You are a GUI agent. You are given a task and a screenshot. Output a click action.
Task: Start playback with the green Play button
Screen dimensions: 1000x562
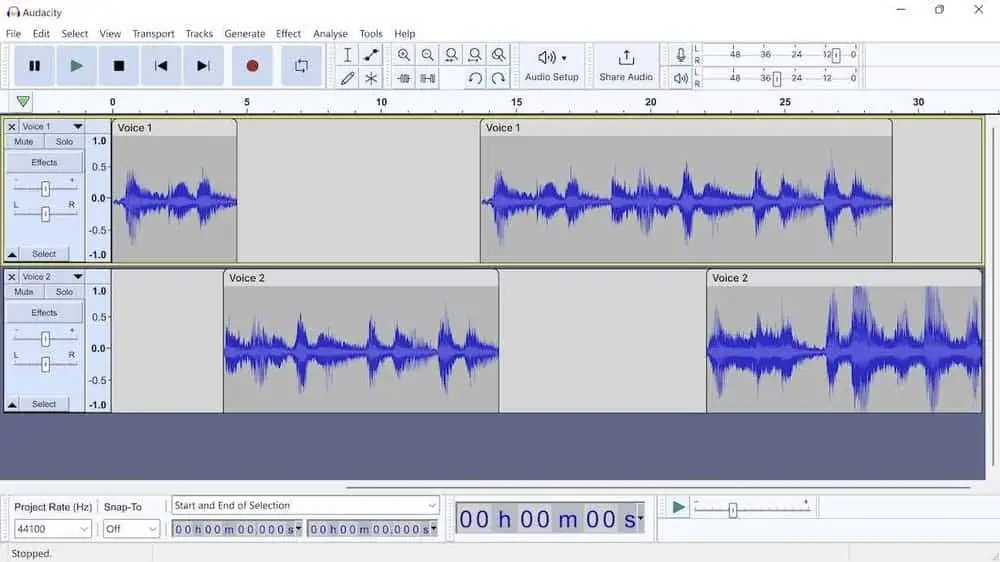click(76, 66)
